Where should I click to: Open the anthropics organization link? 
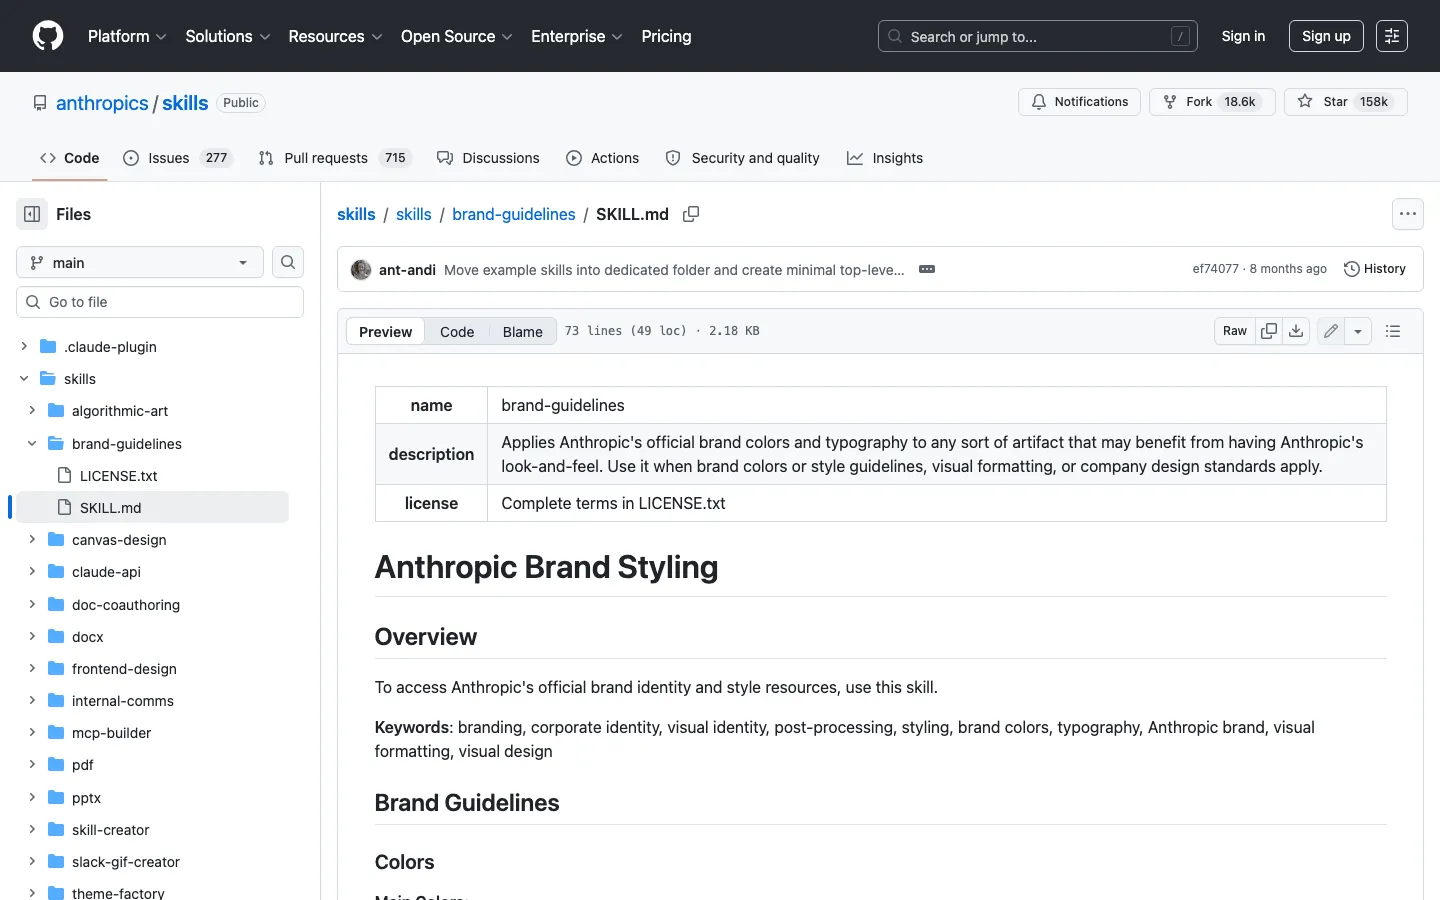coord(102,103)
